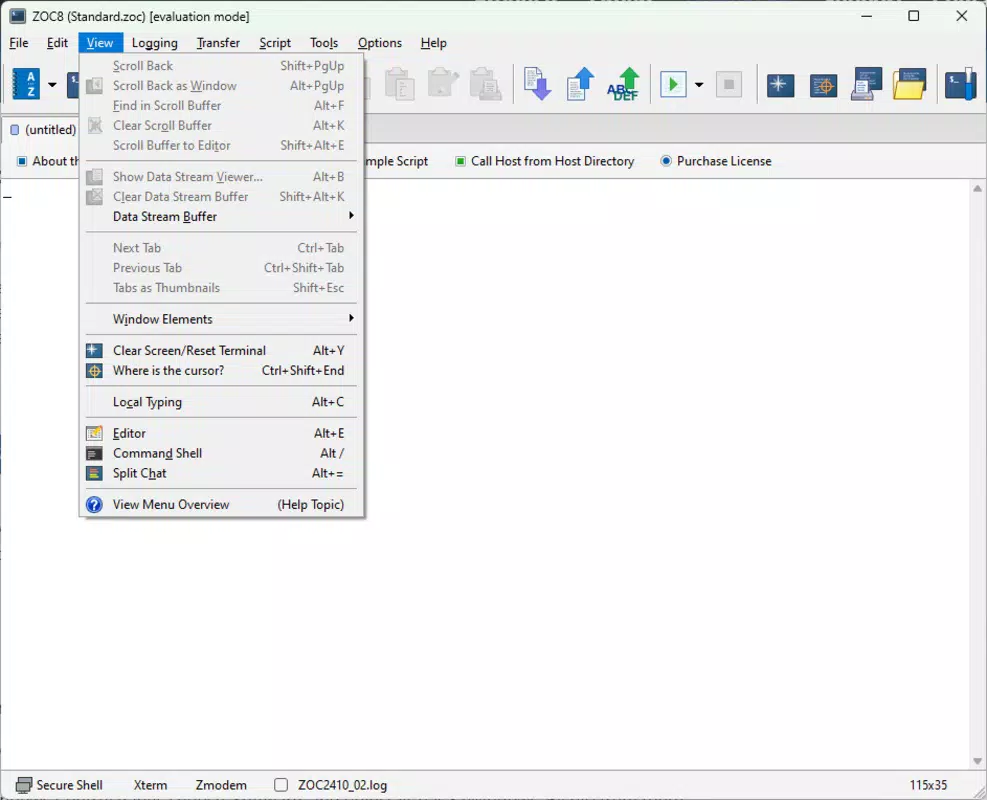Click the scrollbar down arrow
Image resolution: width=987 pixels, height=800 pixels.
pyautogui.click(x=977, y=761)
